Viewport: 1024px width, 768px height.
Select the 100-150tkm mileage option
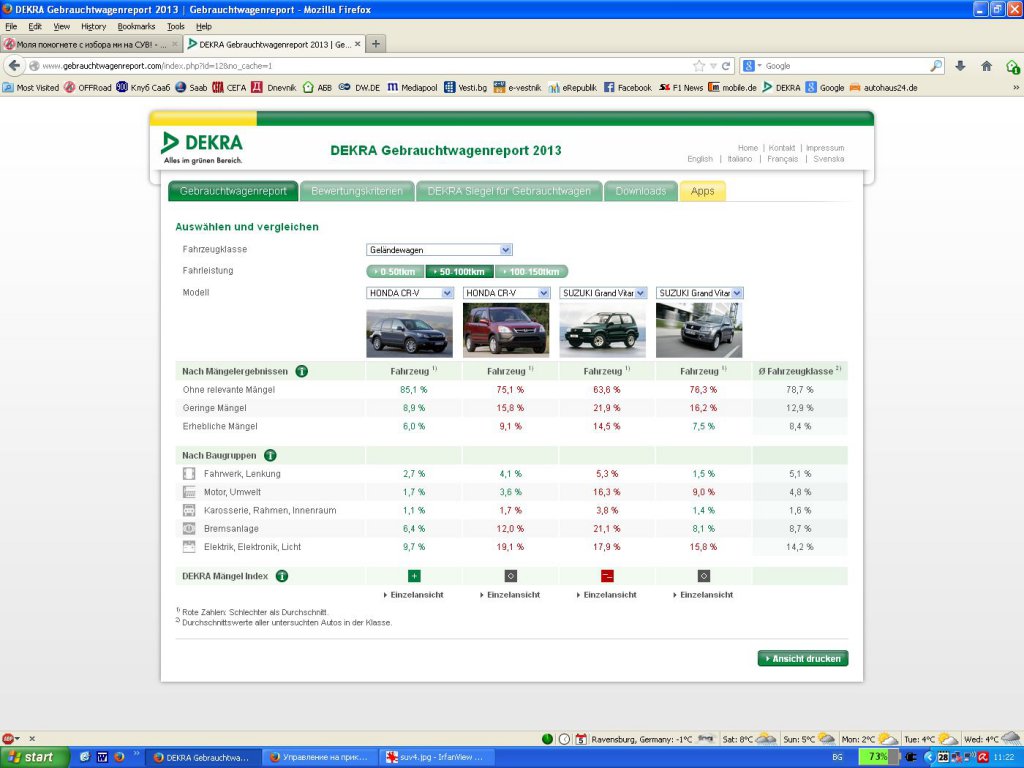coord(531,271)
